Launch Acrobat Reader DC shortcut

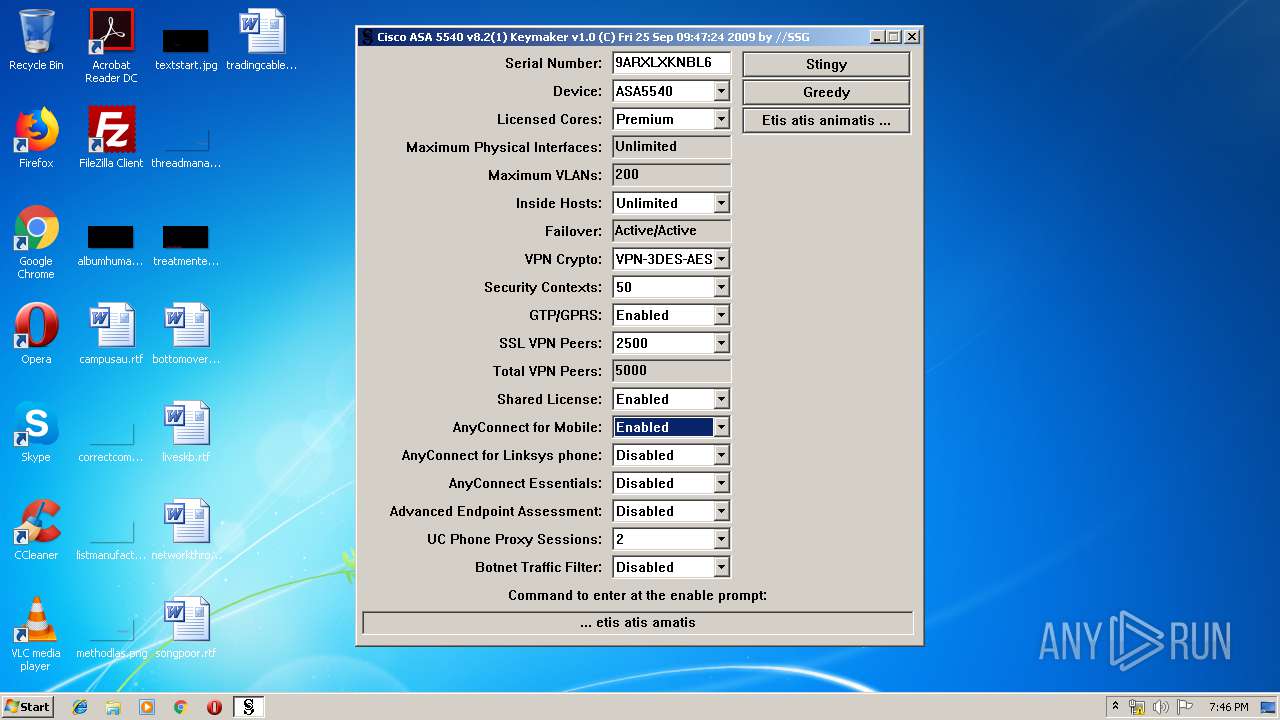[x=111, y=46]
